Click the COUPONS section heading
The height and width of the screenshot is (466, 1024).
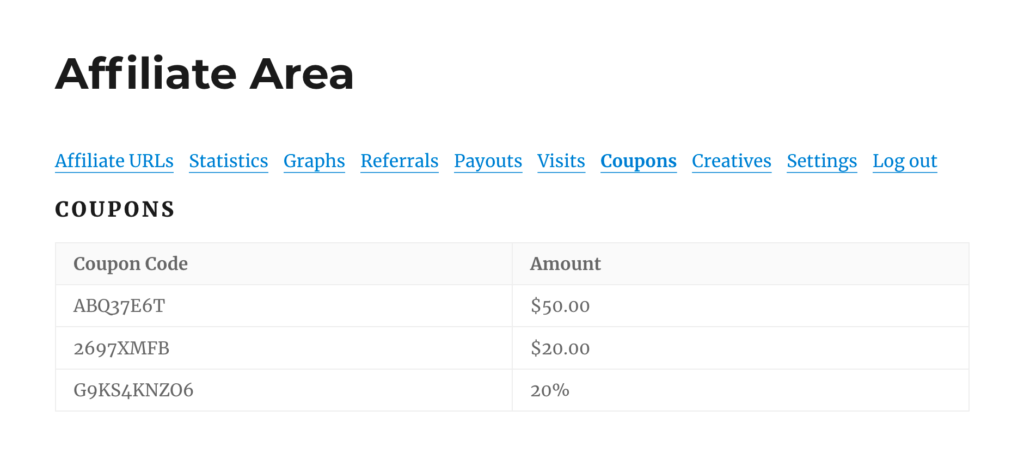pyautogui.click(x=115, y=210)
